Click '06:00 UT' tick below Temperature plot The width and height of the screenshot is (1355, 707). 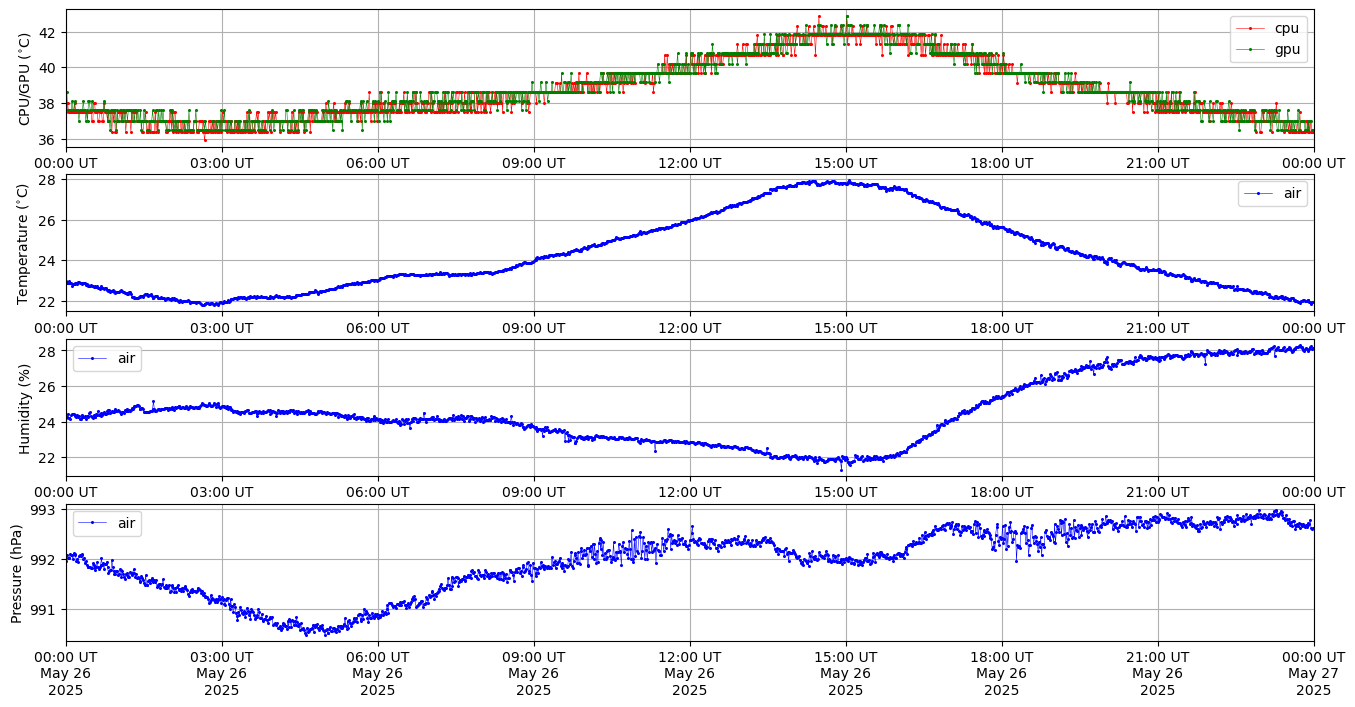pyautogui.click(x=378, y=328)
